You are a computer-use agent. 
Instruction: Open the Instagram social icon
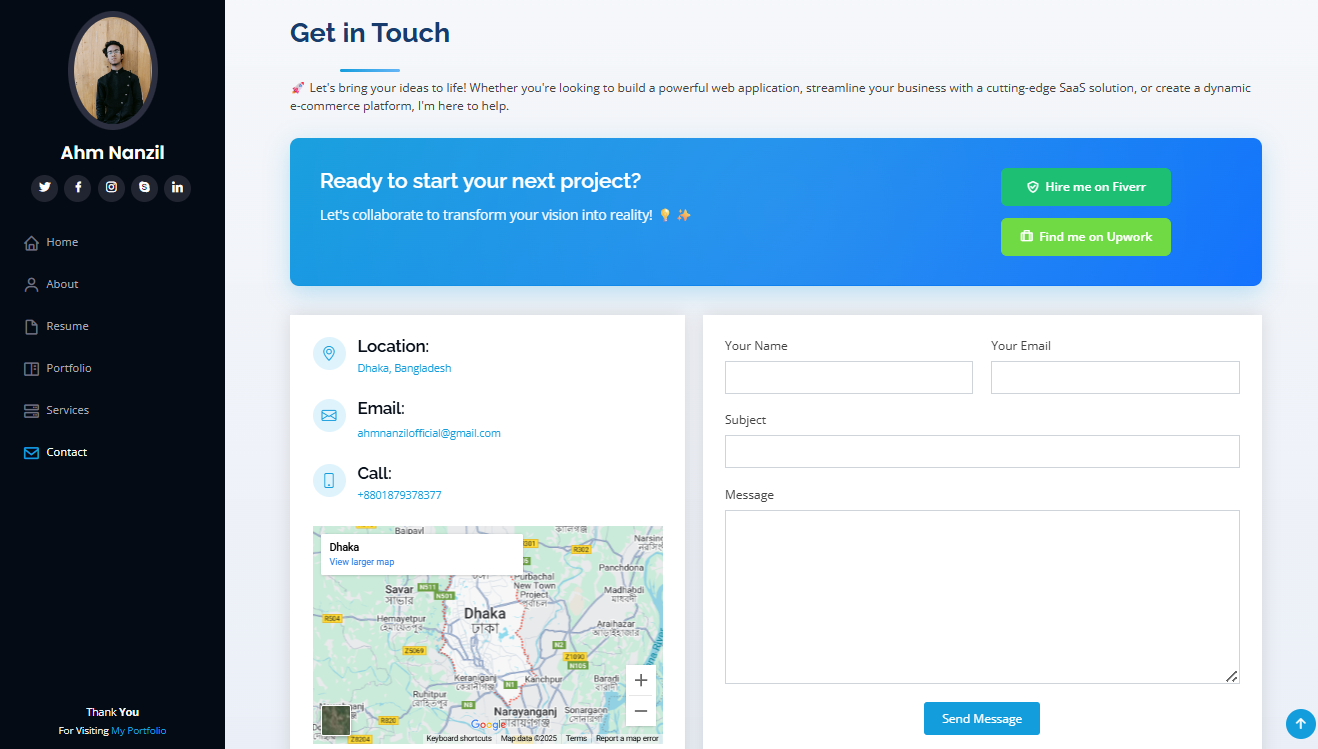click(x=111, y=188)
